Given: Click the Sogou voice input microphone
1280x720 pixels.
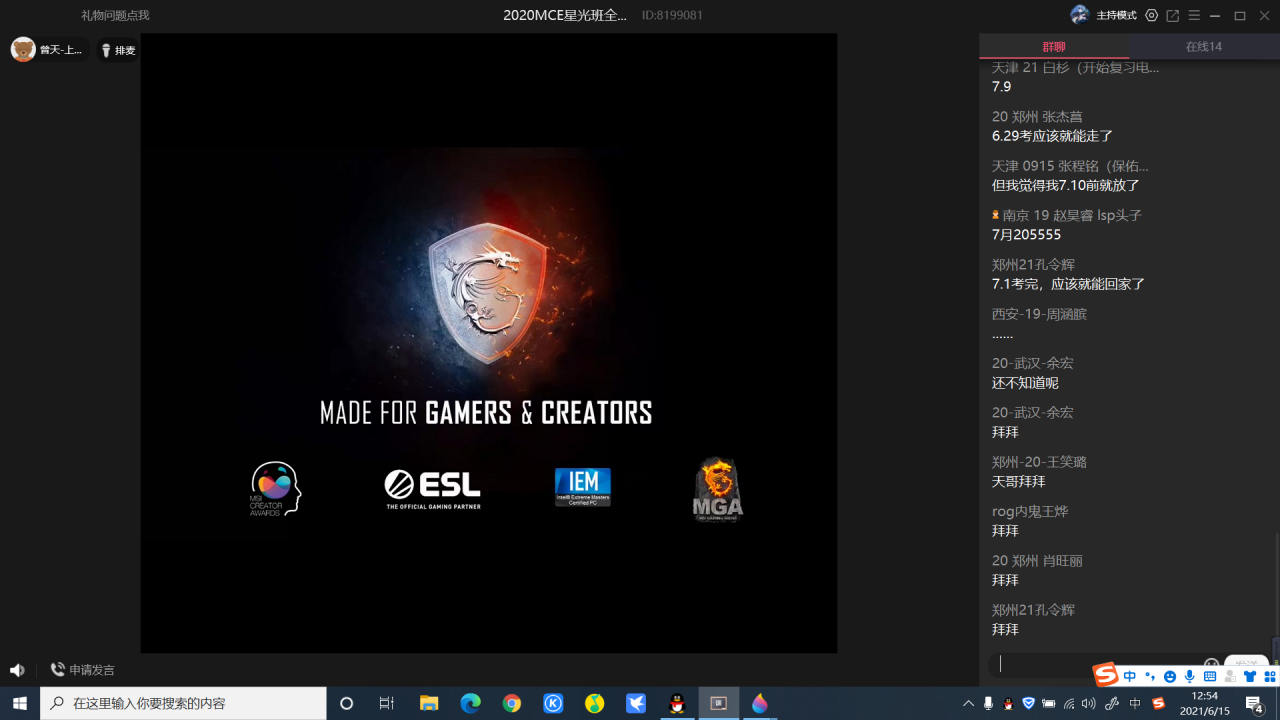Looking at the screenshot, I should coord(1190,677).
